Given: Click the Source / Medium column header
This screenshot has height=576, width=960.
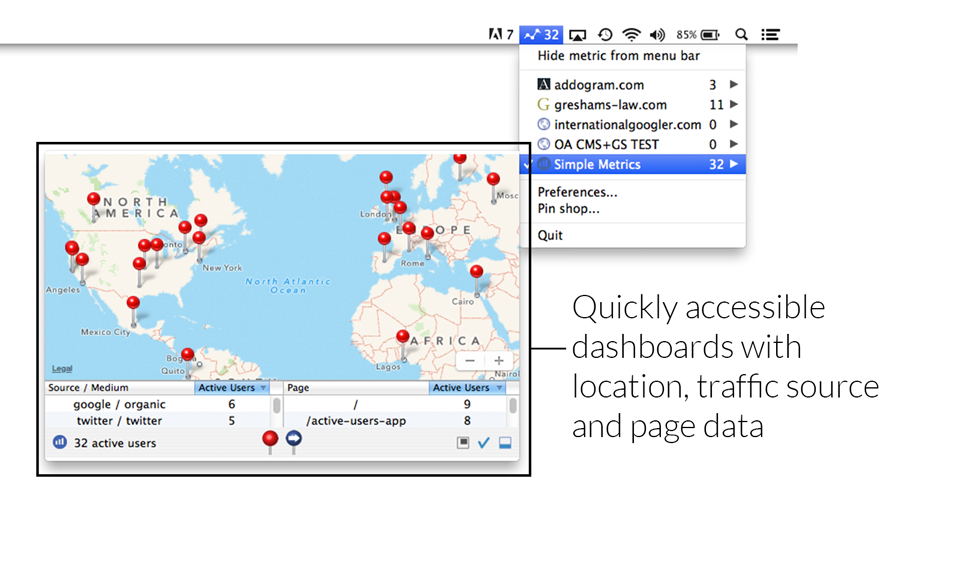Looking at the screenshot, I should click(x=119, y=387).
